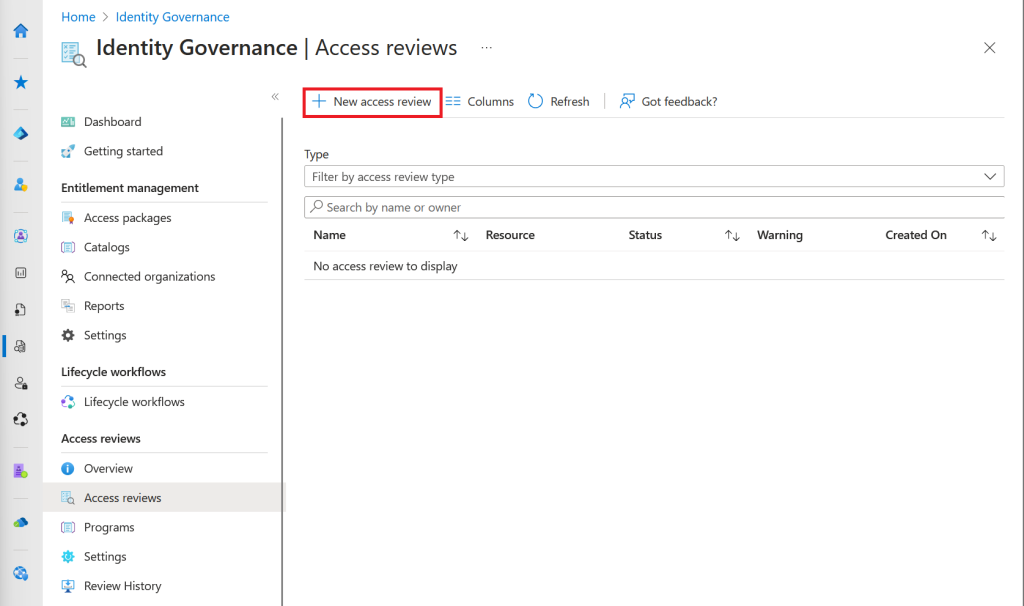This screenshot has width=1024, height=606.
Task: Select Lifecycle workflows menu item
Action: 134,402
